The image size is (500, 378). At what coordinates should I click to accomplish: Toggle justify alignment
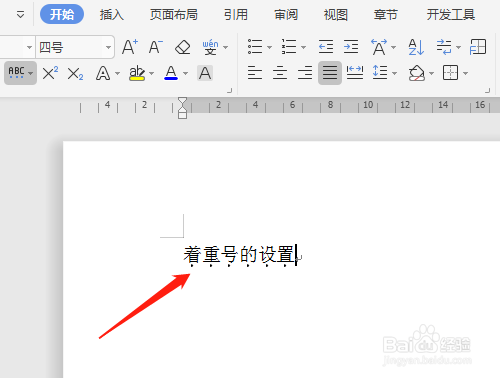[x=330, y=73]
